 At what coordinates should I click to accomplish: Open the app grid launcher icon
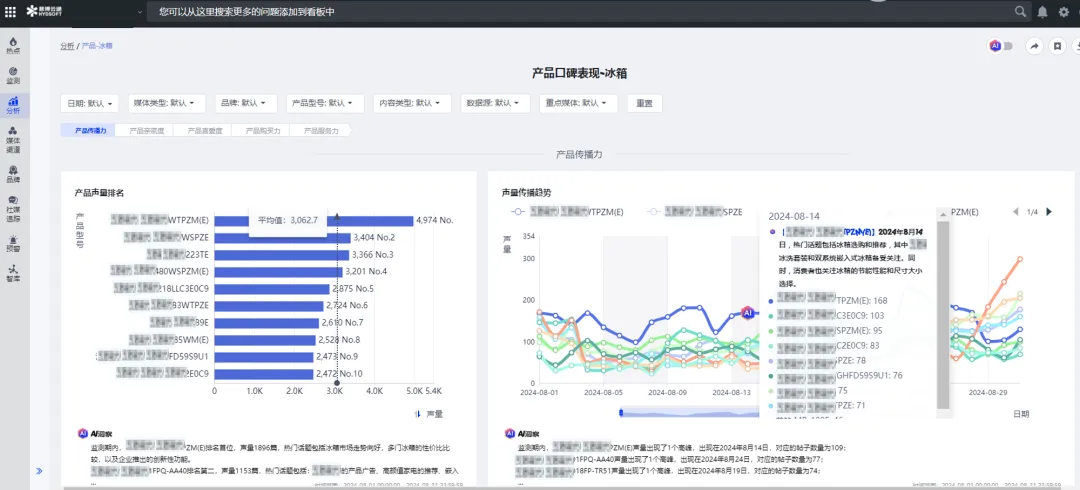[11, 12]
